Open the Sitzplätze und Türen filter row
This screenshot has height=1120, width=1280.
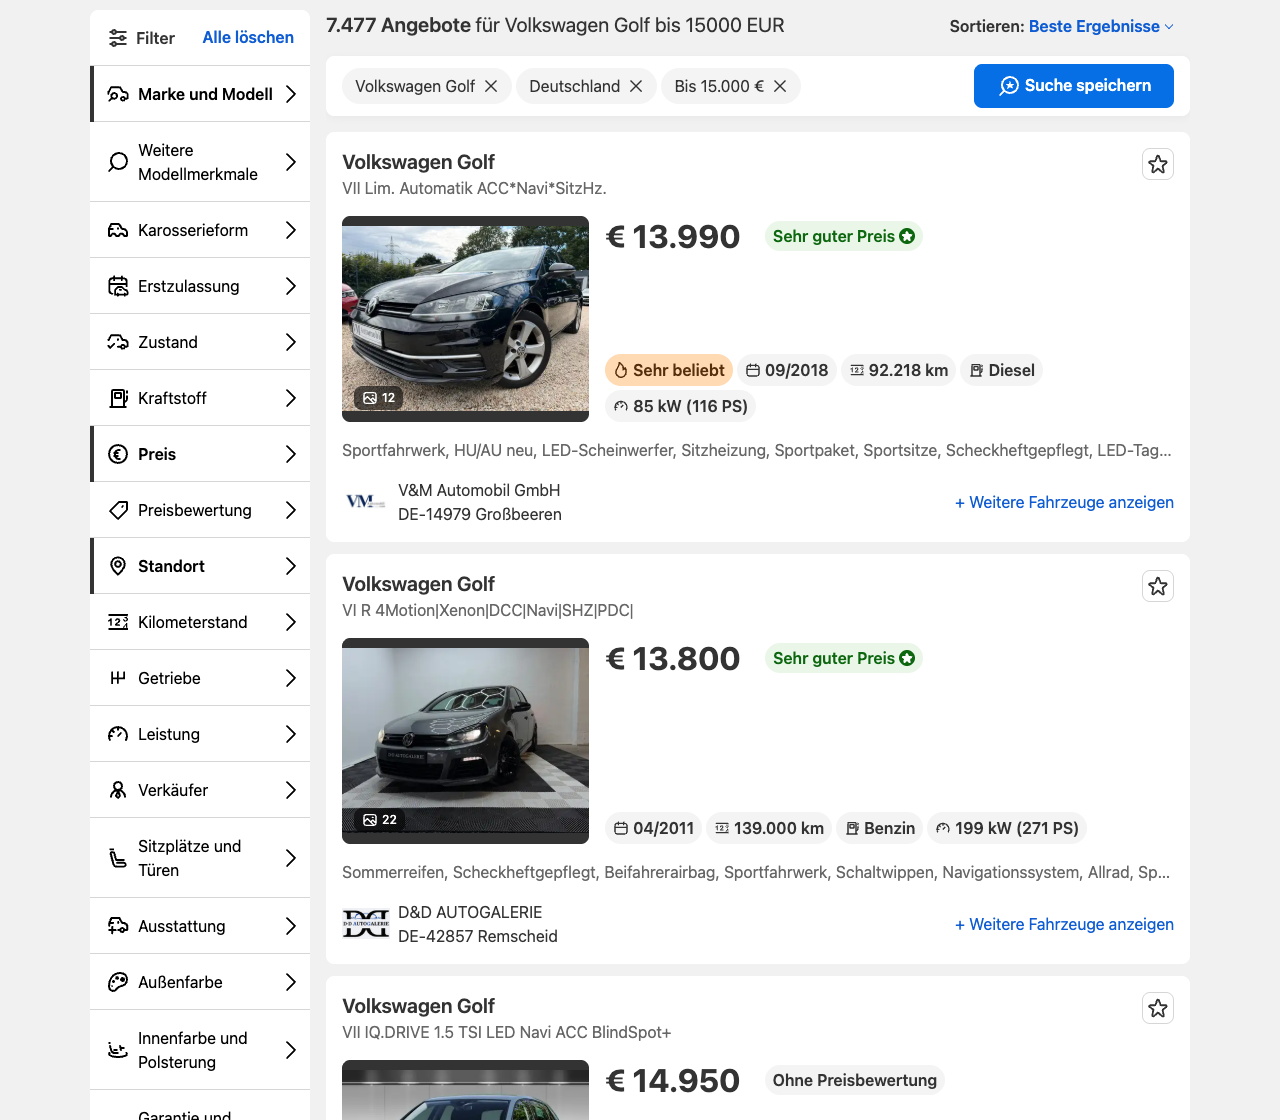(200, 858)
